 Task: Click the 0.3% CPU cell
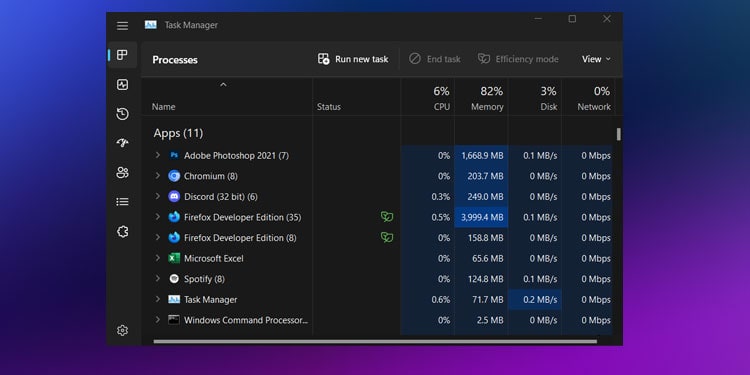[428, 197]
